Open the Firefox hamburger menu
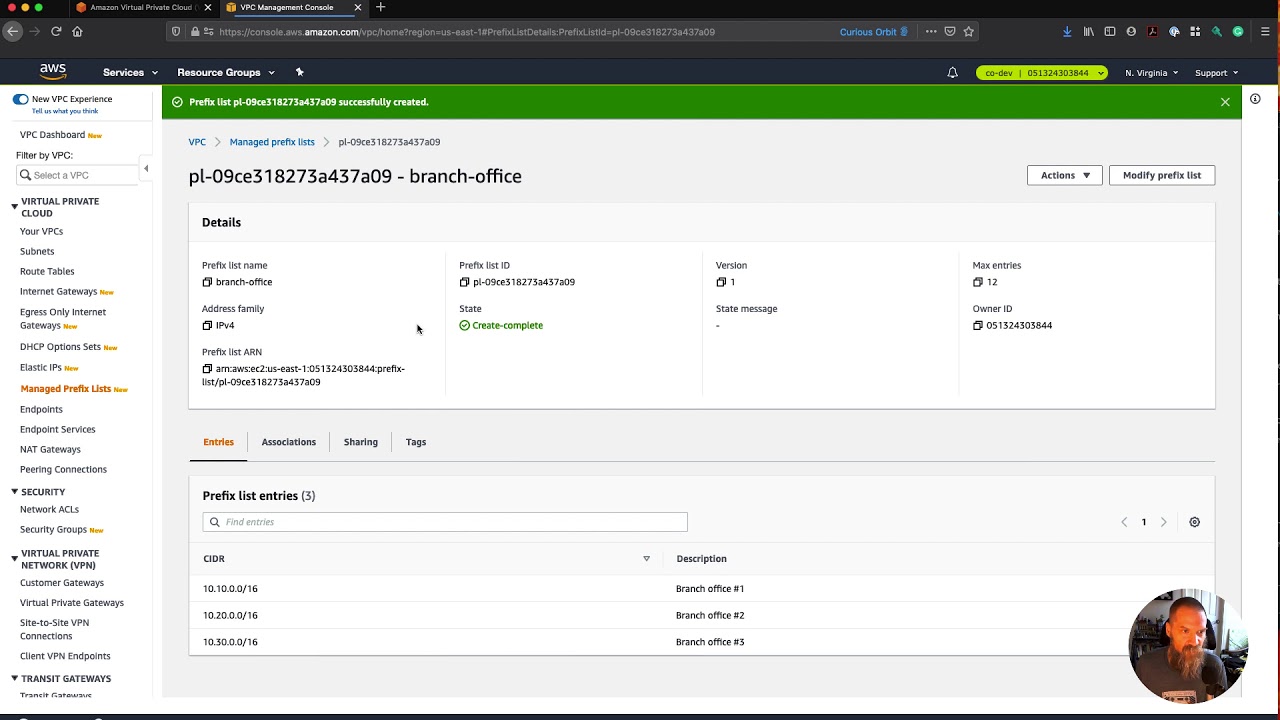This screenshot has width=1280, height=720. coord(1265,32)
